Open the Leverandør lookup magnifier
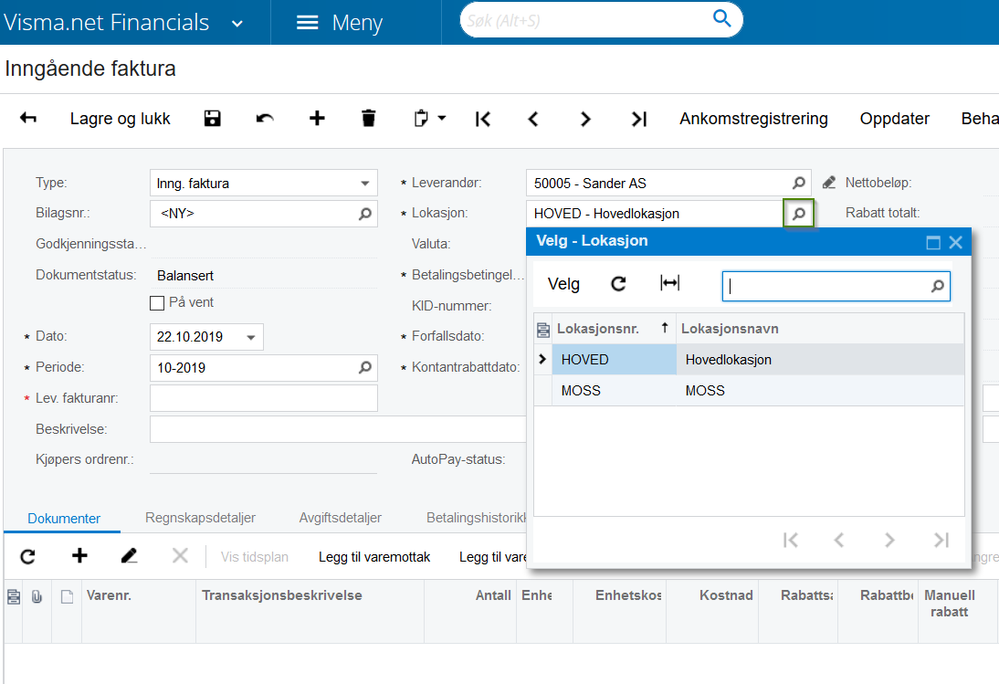The width and height of the screenshot is (999, 684). click(798, 183)
